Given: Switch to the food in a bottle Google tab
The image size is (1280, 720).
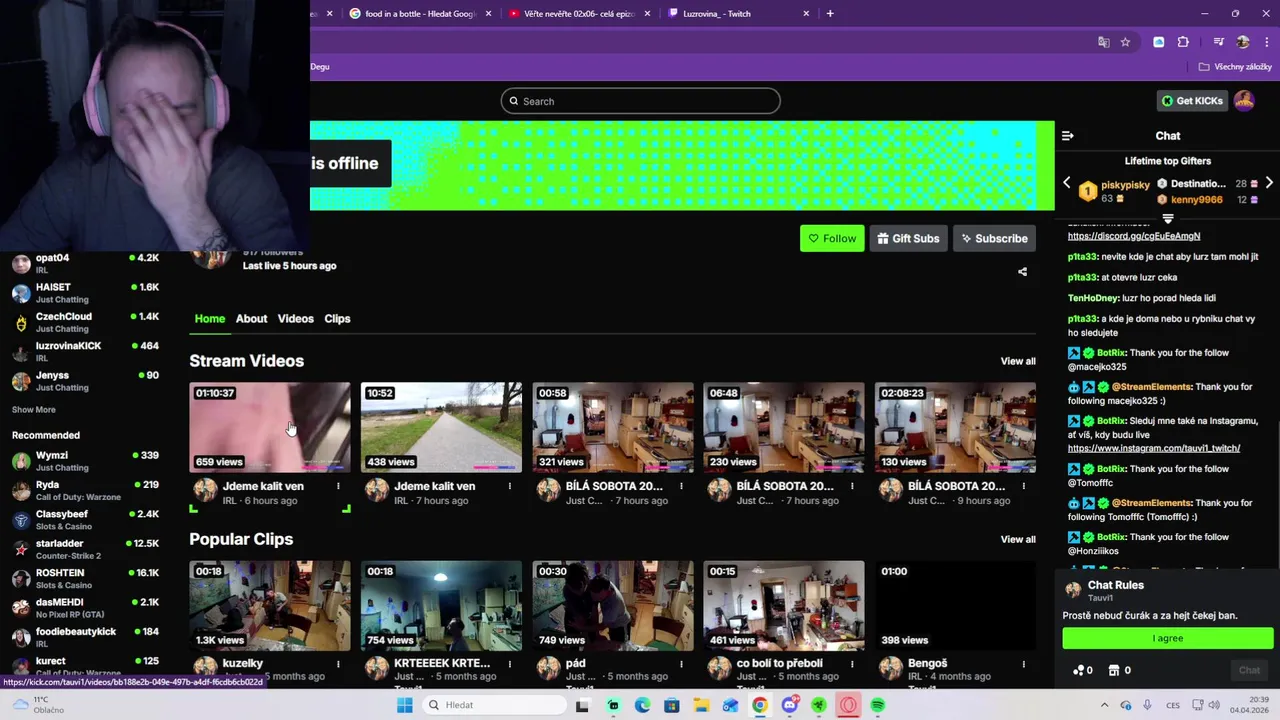Looking at the screenshot, I should coord(420,14).
